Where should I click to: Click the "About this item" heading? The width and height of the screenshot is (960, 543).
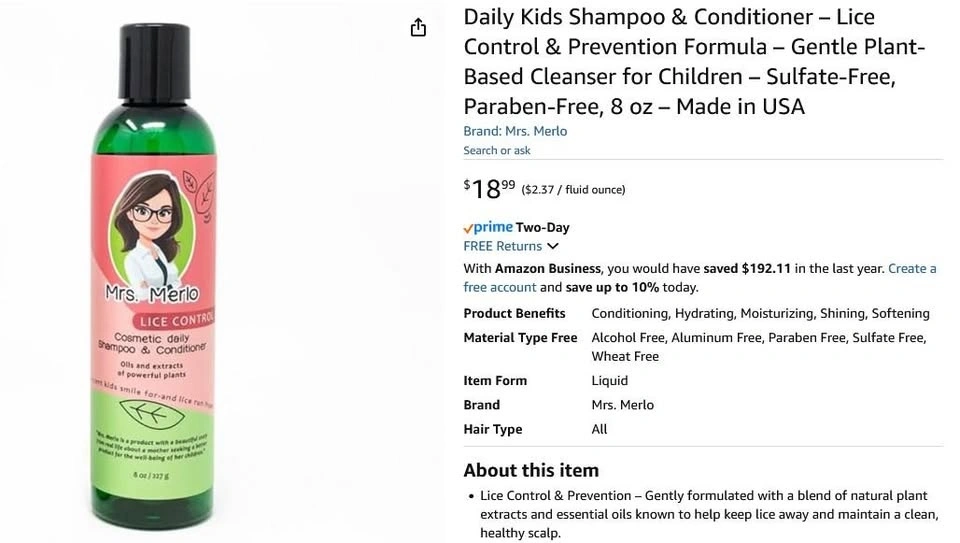pos(531,470)
